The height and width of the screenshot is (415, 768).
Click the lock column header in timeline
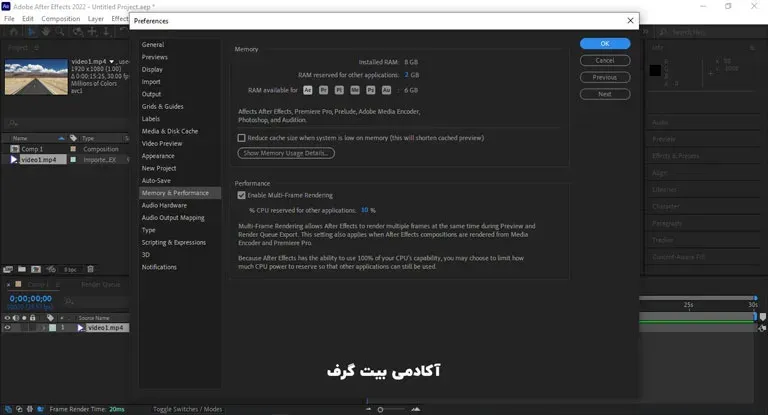(33, 317)
